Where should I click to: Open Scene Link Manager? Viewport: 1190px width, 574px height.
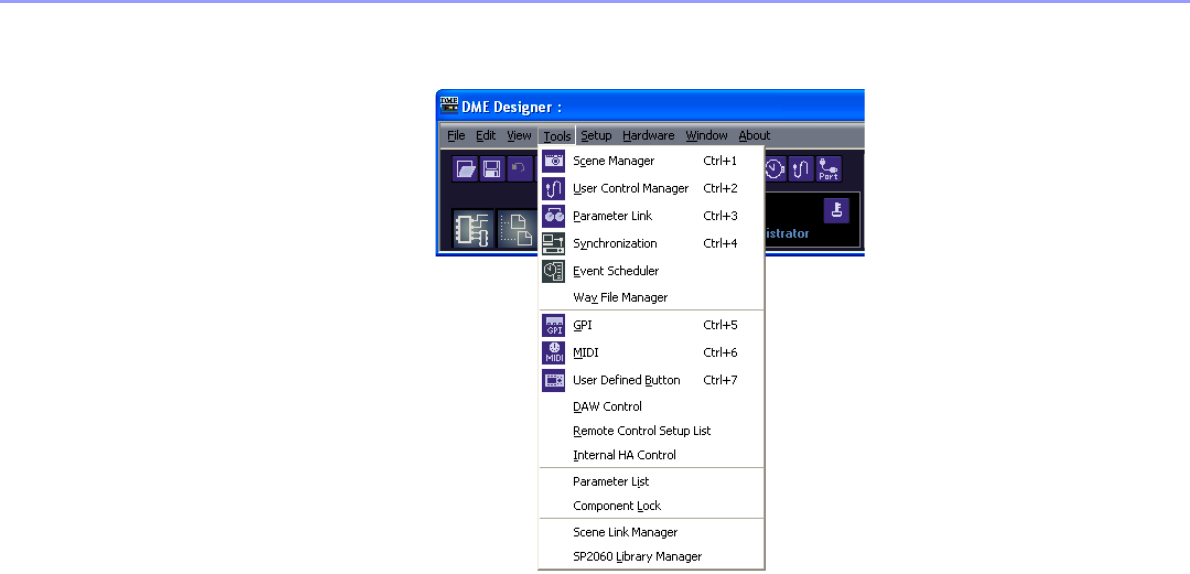[651, 532]
